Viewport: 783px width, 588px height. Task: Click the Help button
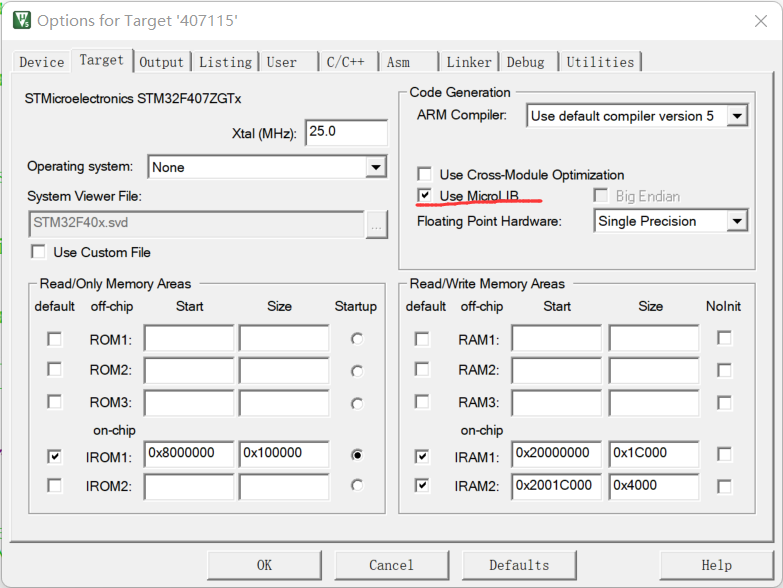coord(717,565)
